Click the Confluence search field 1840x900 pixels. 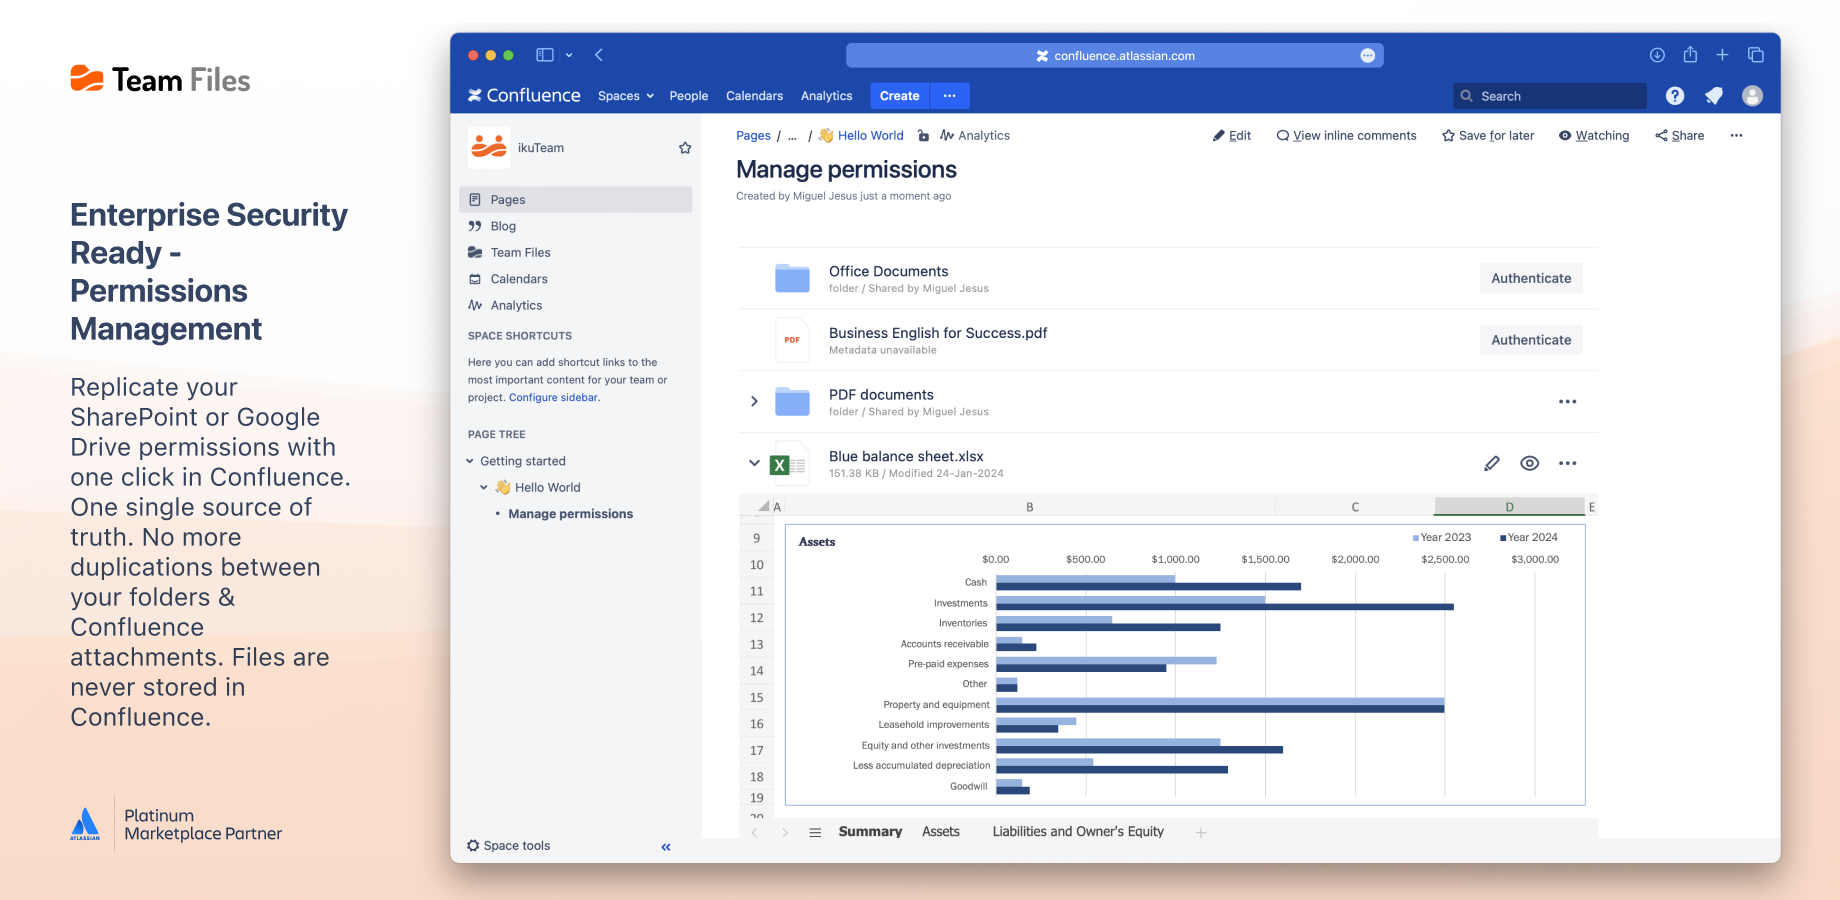[x=1549, y=96]
